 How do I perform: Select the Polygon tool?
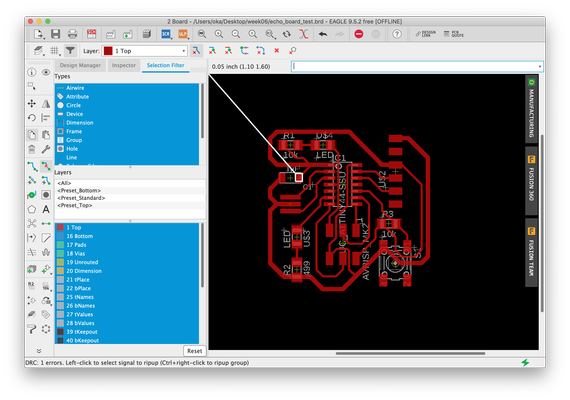point(32,209)
